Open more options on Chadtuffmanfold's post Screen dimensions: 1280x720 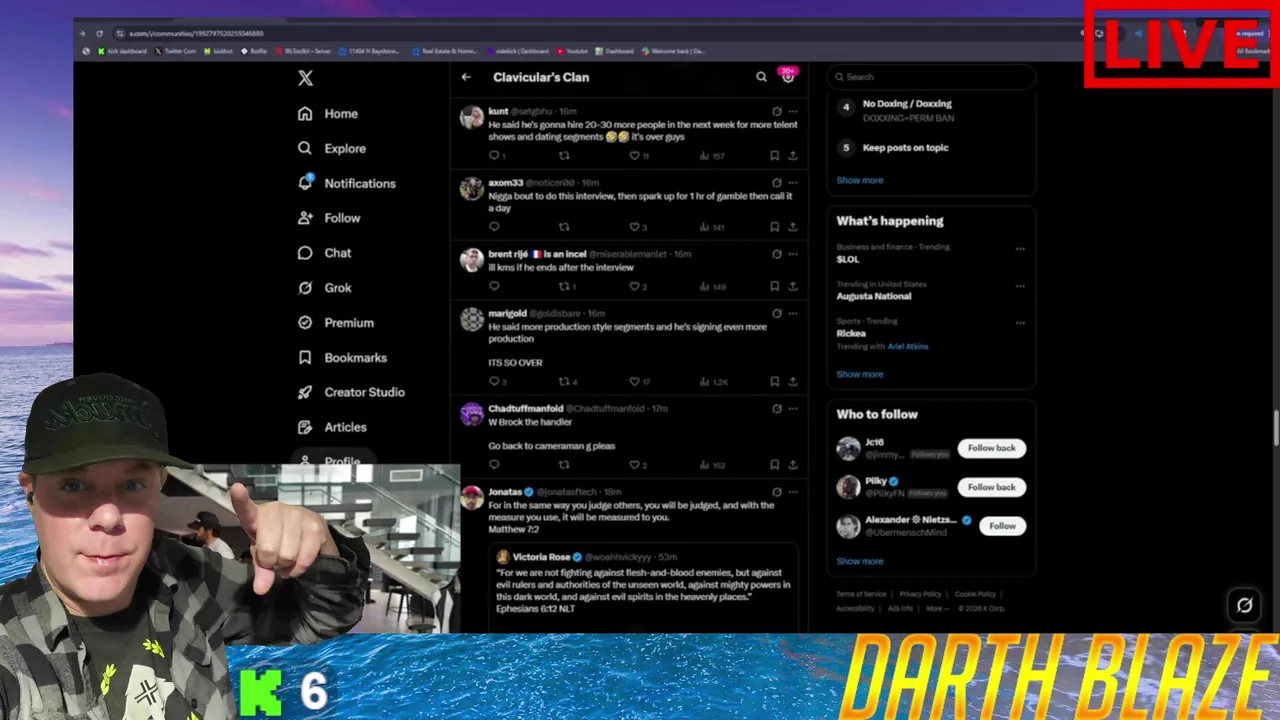[793, 409]
